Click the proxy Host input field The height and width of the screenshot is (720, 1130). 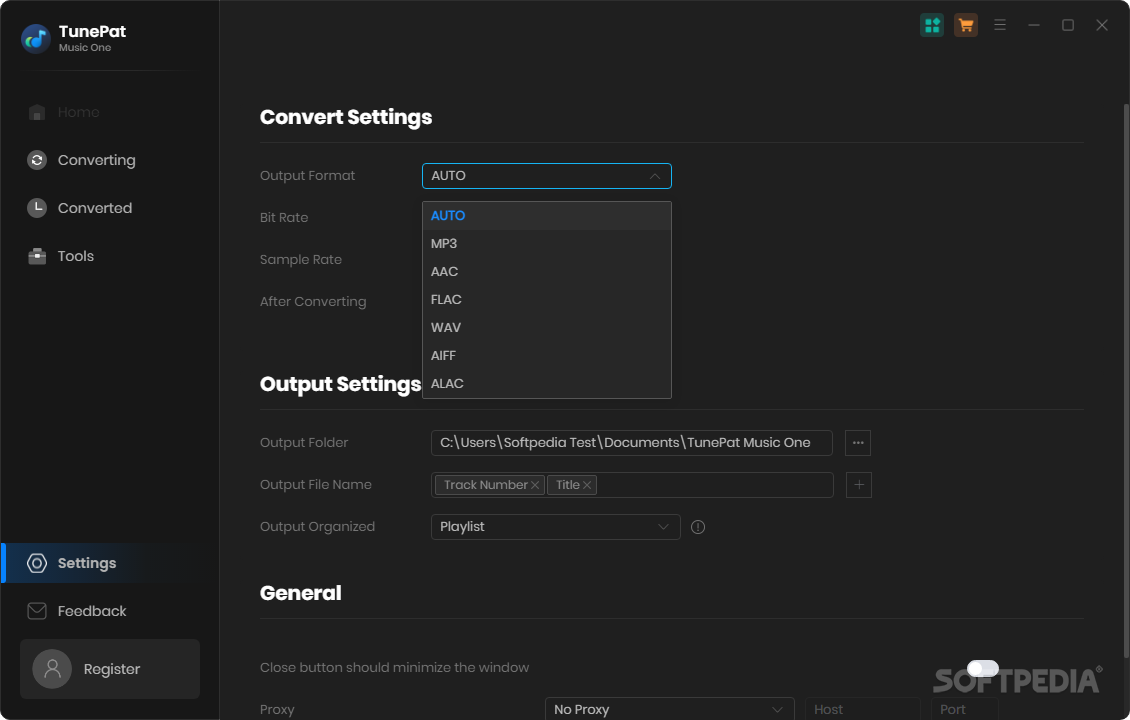coord(863,709)
